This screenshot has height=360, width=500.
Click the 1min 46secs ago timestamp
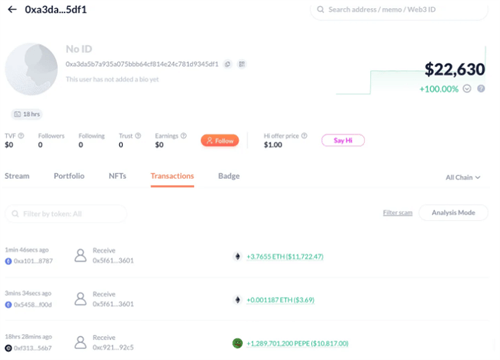click(x=27, y=250)
